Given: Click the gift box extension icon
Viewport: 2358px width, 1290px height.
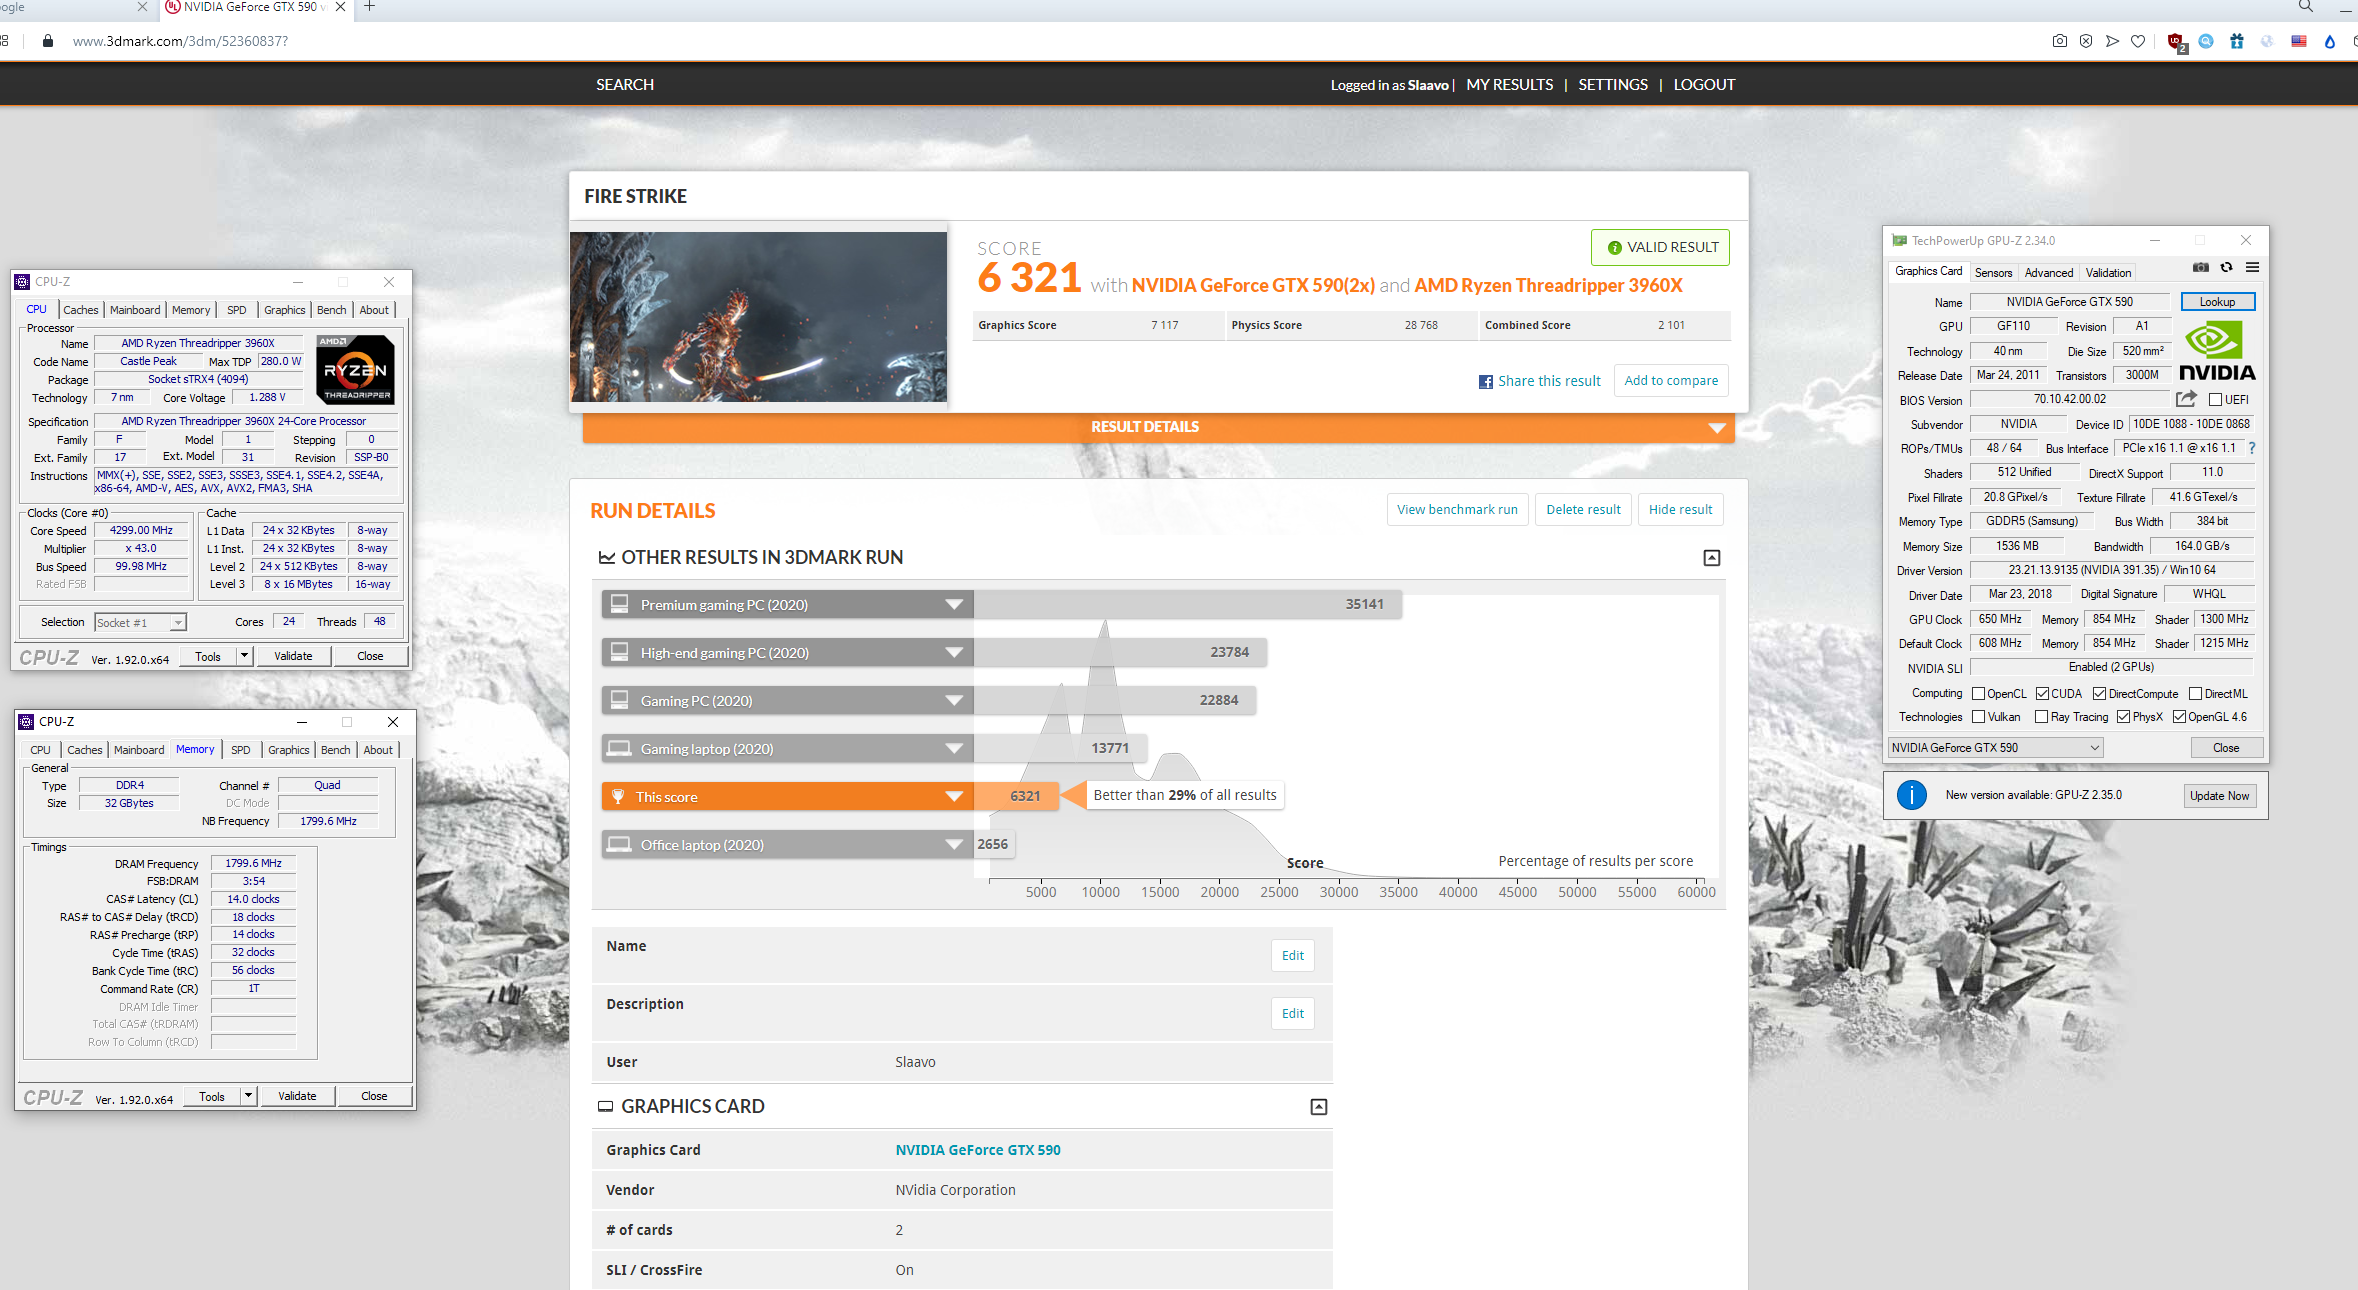Looking at the screenshot, I should (2237, 41).
